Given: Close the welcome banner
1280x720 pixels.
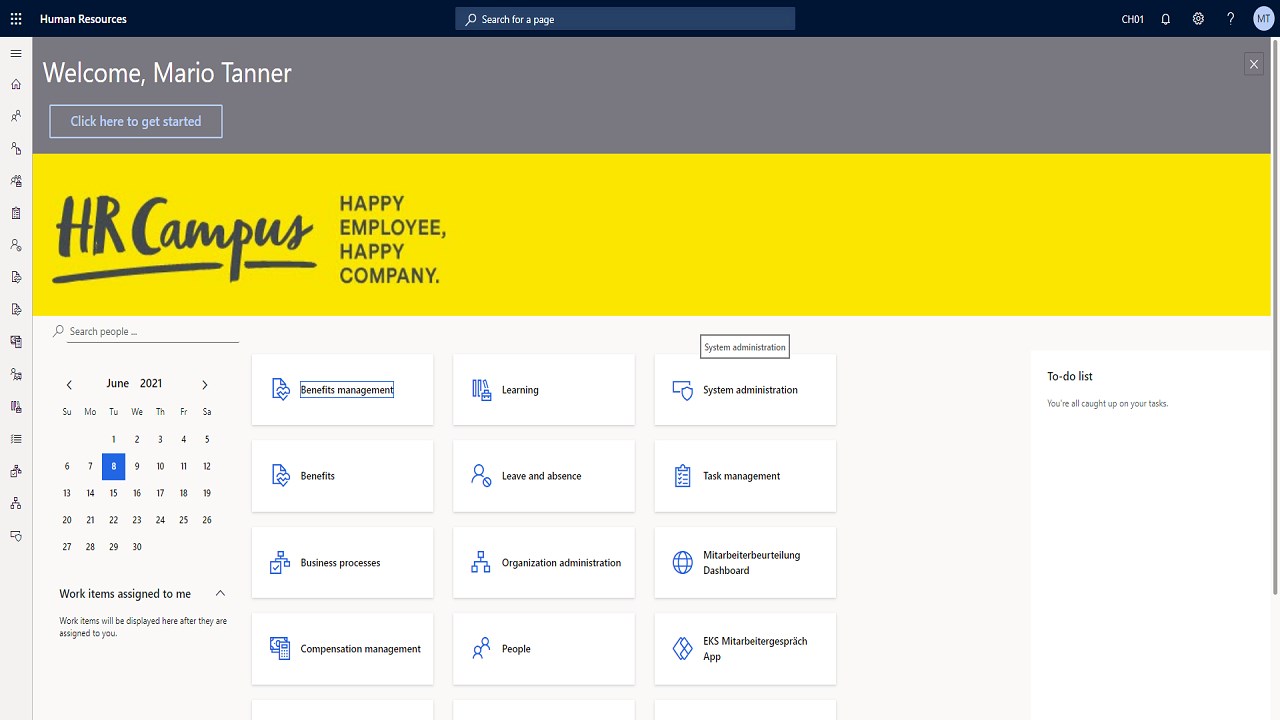Looking at the screenshot, I should click(x=1254, y=64).
